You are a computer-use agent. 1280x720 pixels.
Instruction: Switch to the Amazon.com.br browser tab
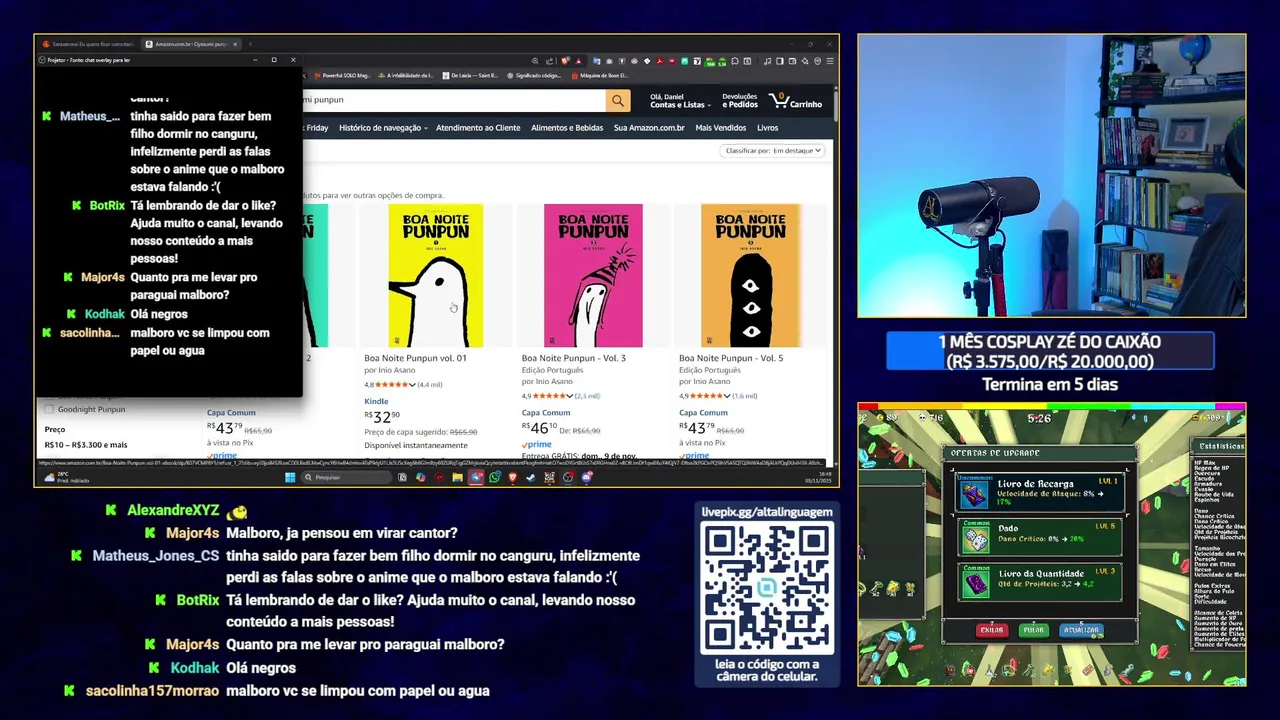click(192, 44)
